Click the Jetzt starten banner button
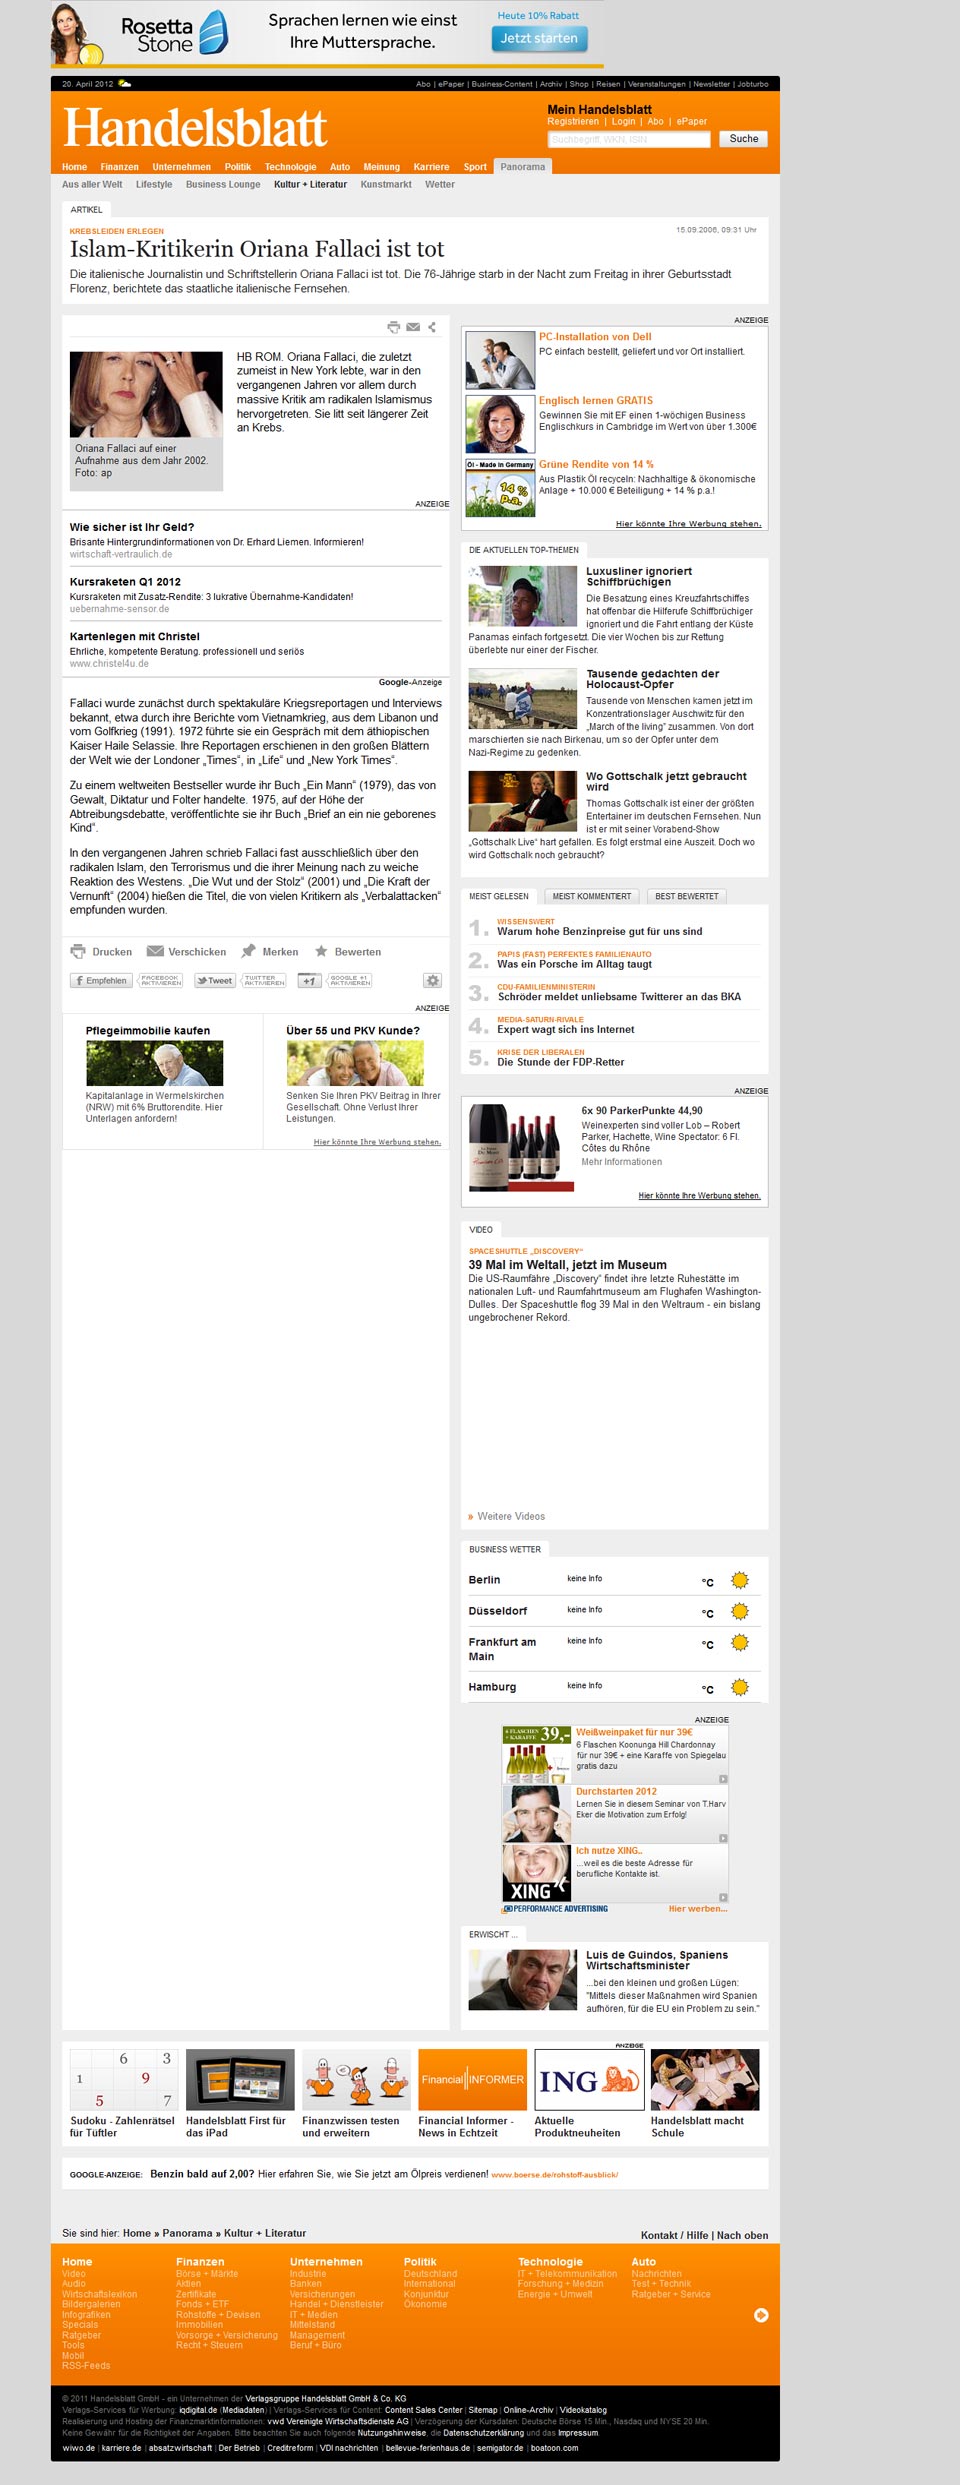960x2485 pixels. (x=539, y=39)
